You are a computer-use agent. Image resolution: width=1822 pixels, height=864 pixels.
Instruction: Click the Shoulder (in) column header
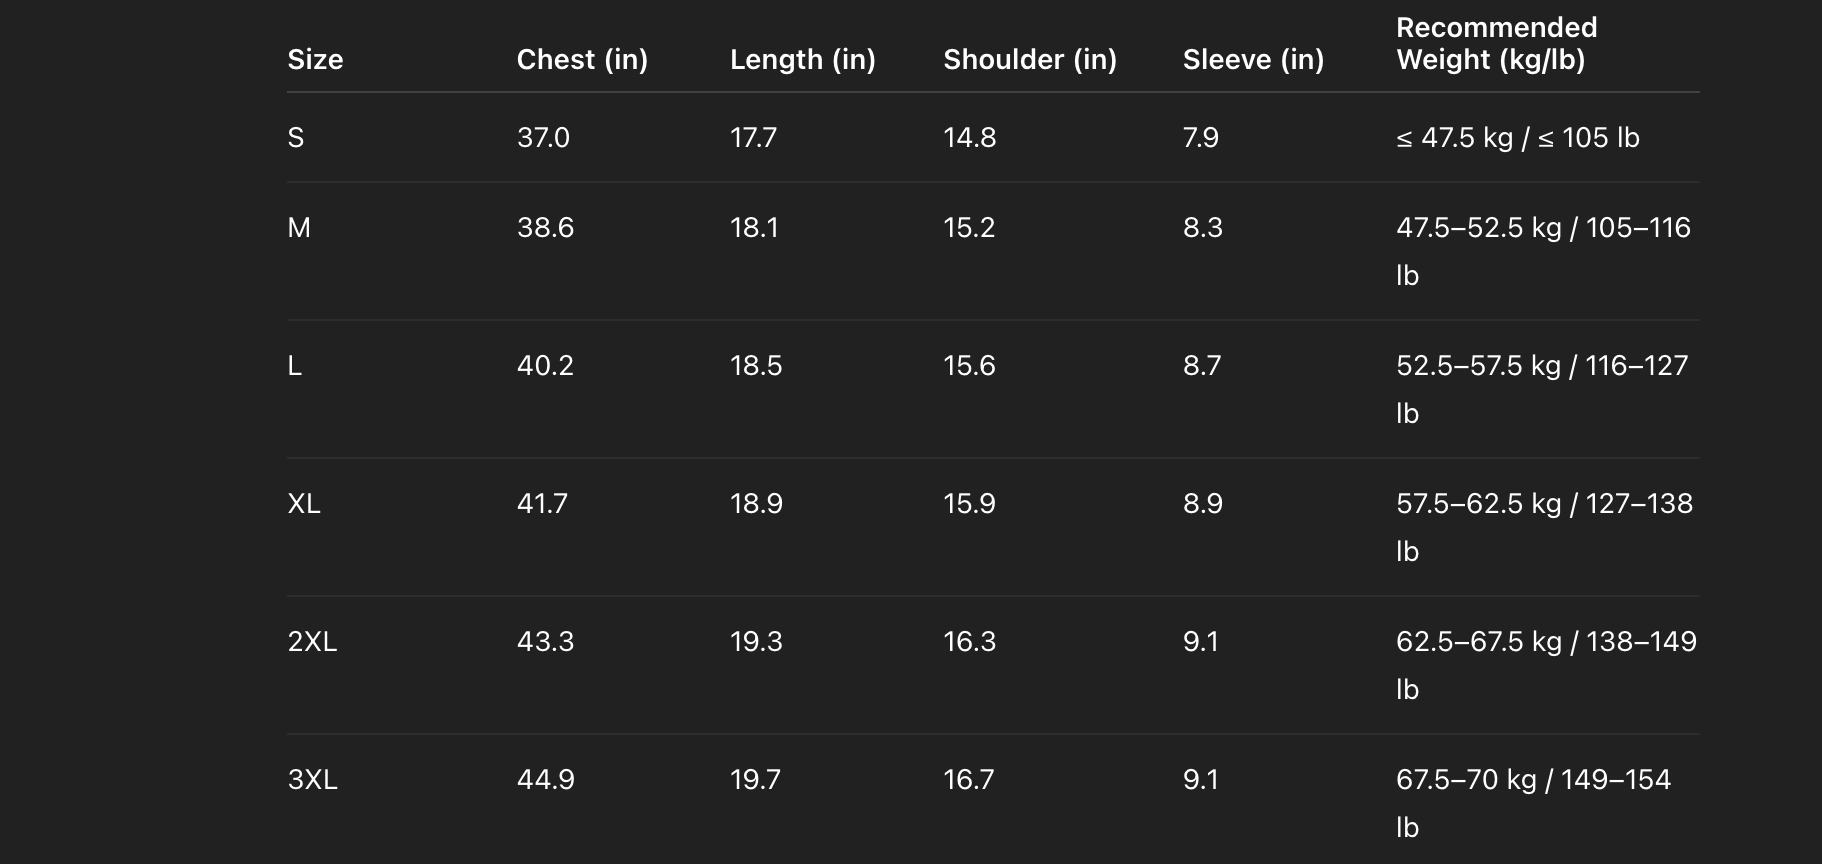(x=1029, y=60)
